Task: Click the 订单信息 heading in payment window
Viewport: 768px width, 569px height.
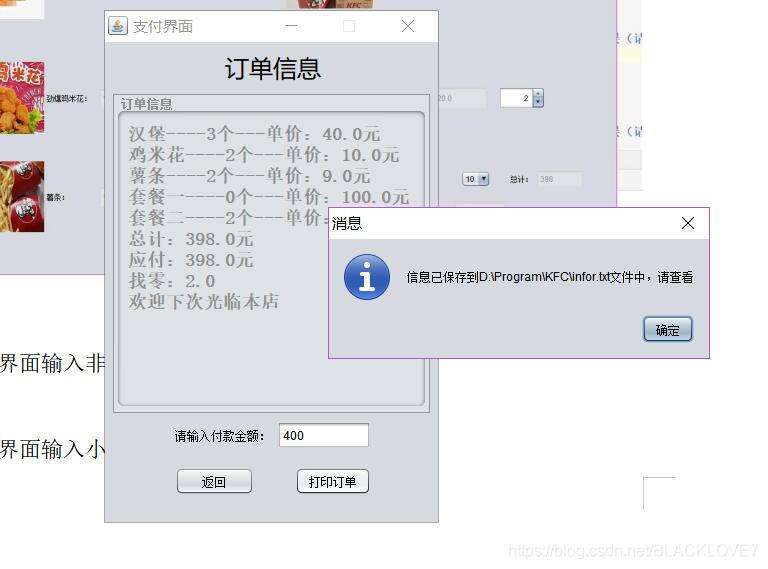Action: pyautogui.click(x=273, y=69)
